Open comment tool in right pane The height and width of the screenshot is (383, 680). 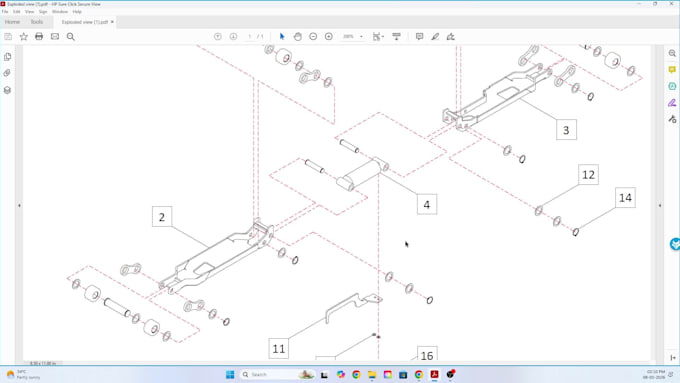(x=672, y=70)
